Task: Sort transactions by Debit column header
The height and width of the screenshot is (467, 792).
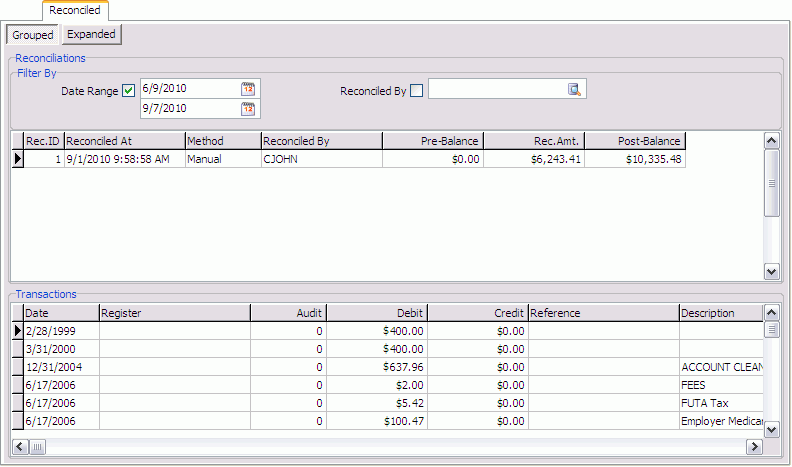Action: pyautogui.click(x=376, y=313)
